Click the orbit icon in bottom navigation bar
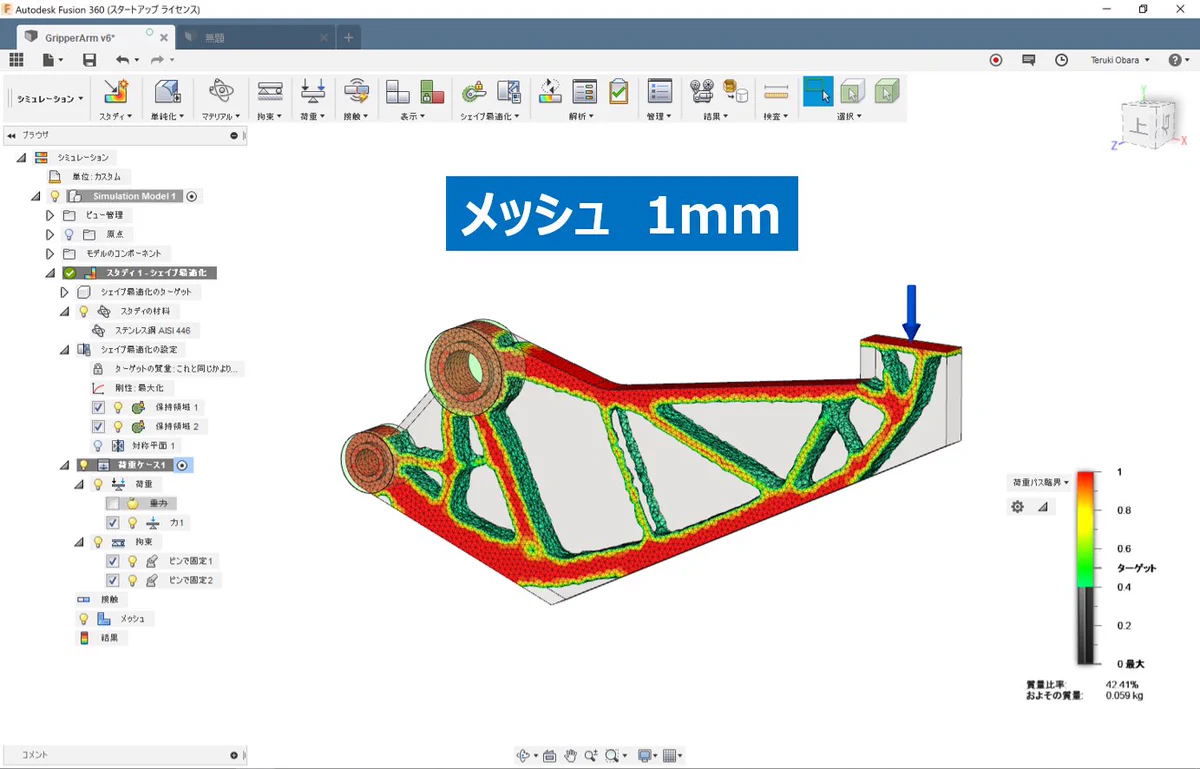The width and height of the screenshot is (1200, 769). click(x=522, y=756)
